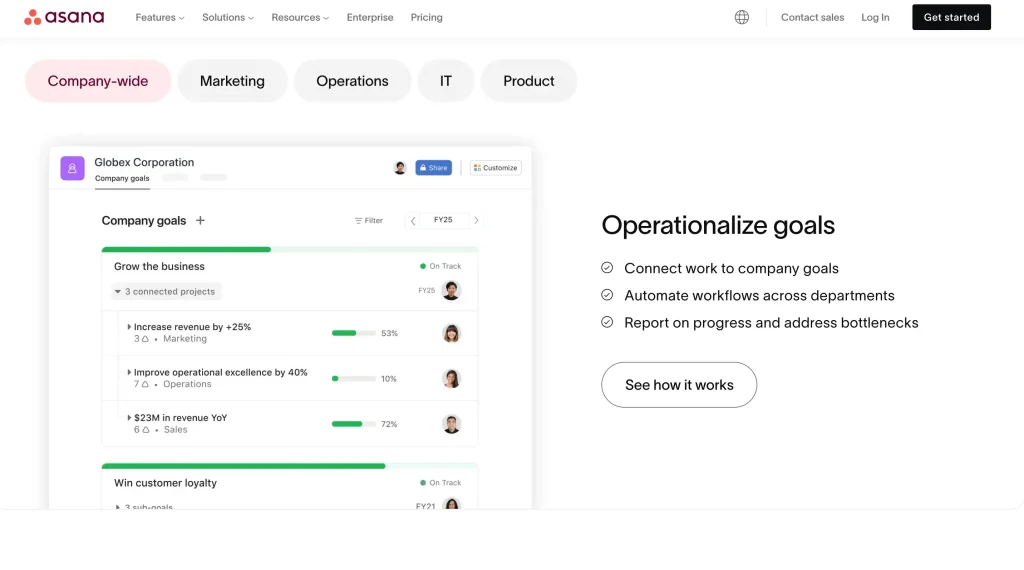Click the Win customer loyalty goal title

click(x=165, y=483)
